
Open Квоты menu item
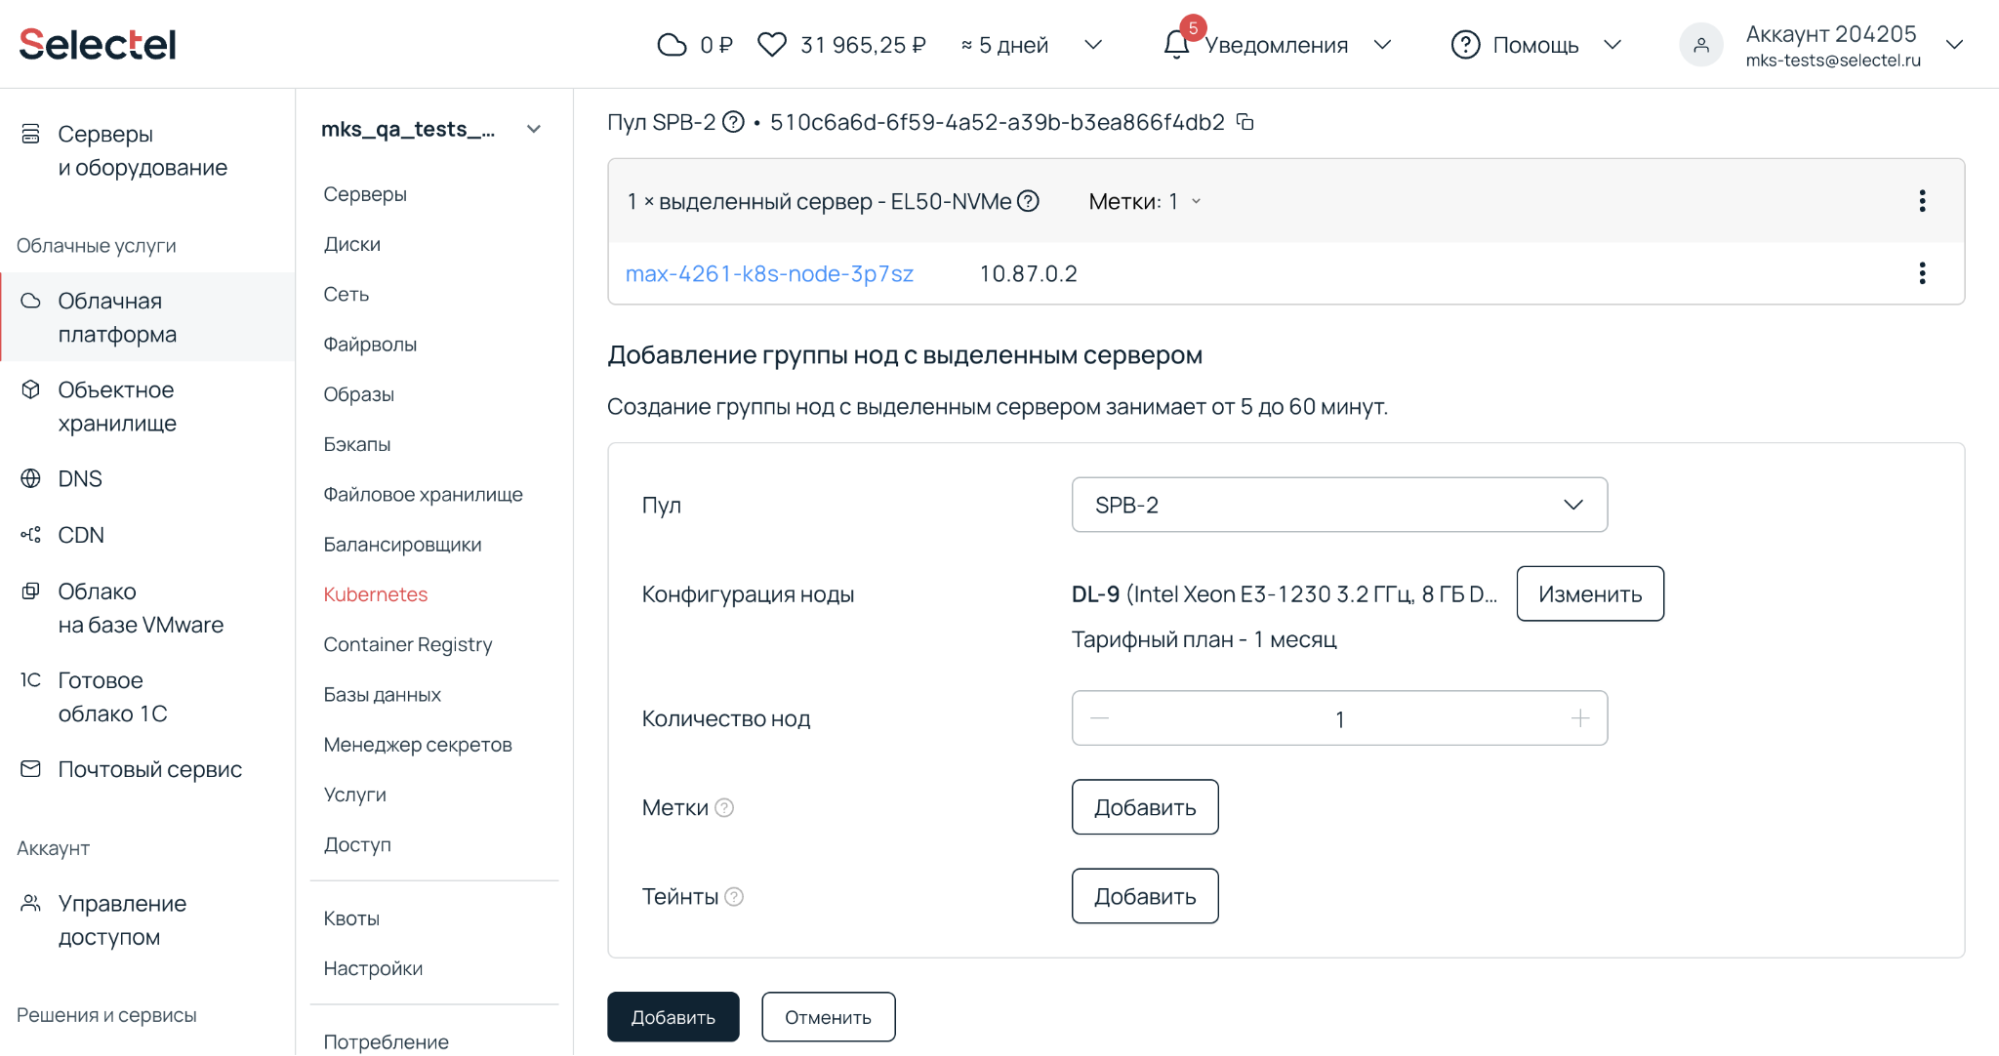click(x=351, y=918)
